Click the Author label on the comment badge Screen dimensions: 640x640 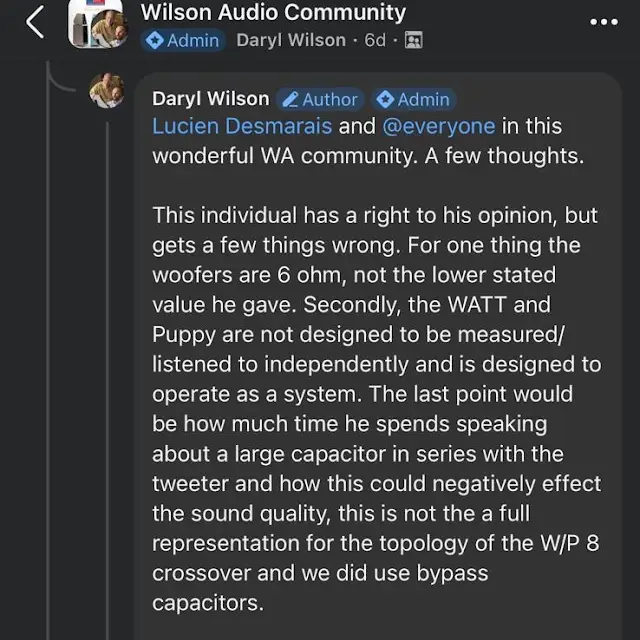pyautogui.click(x=330, y=99)
